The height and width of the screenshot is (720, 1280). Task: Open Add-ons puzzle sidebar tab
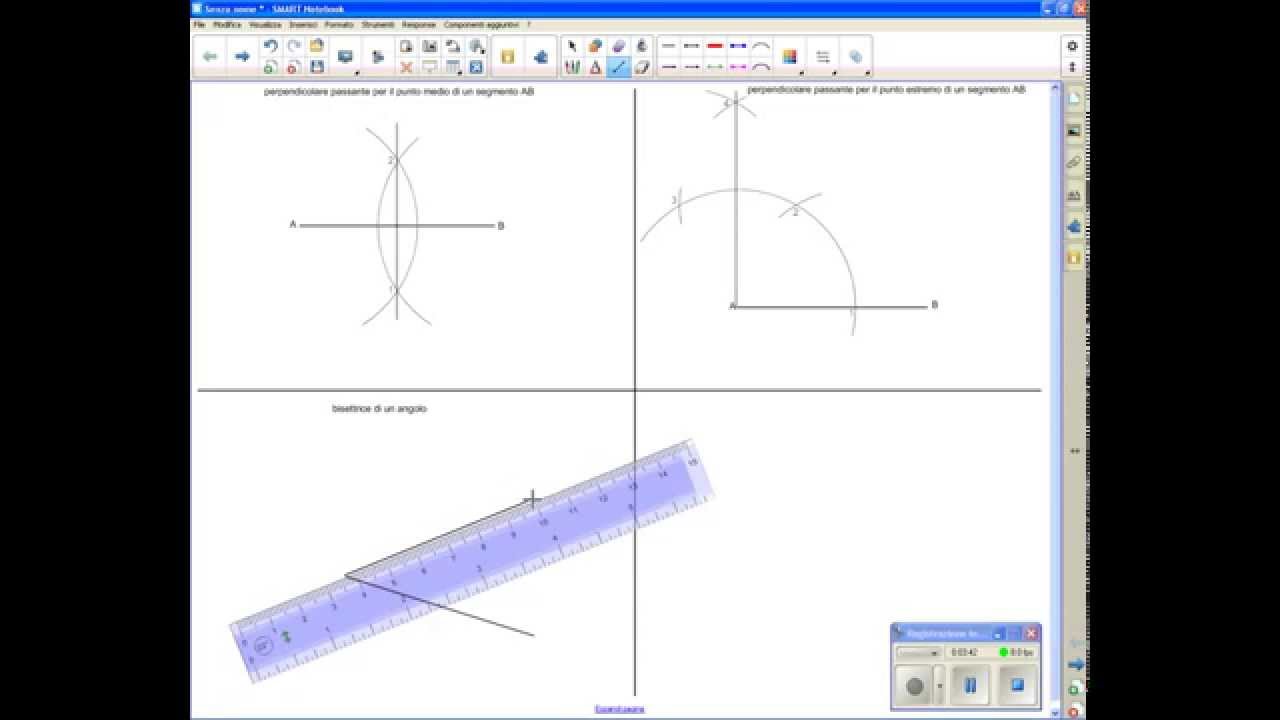coord(1074,226)
